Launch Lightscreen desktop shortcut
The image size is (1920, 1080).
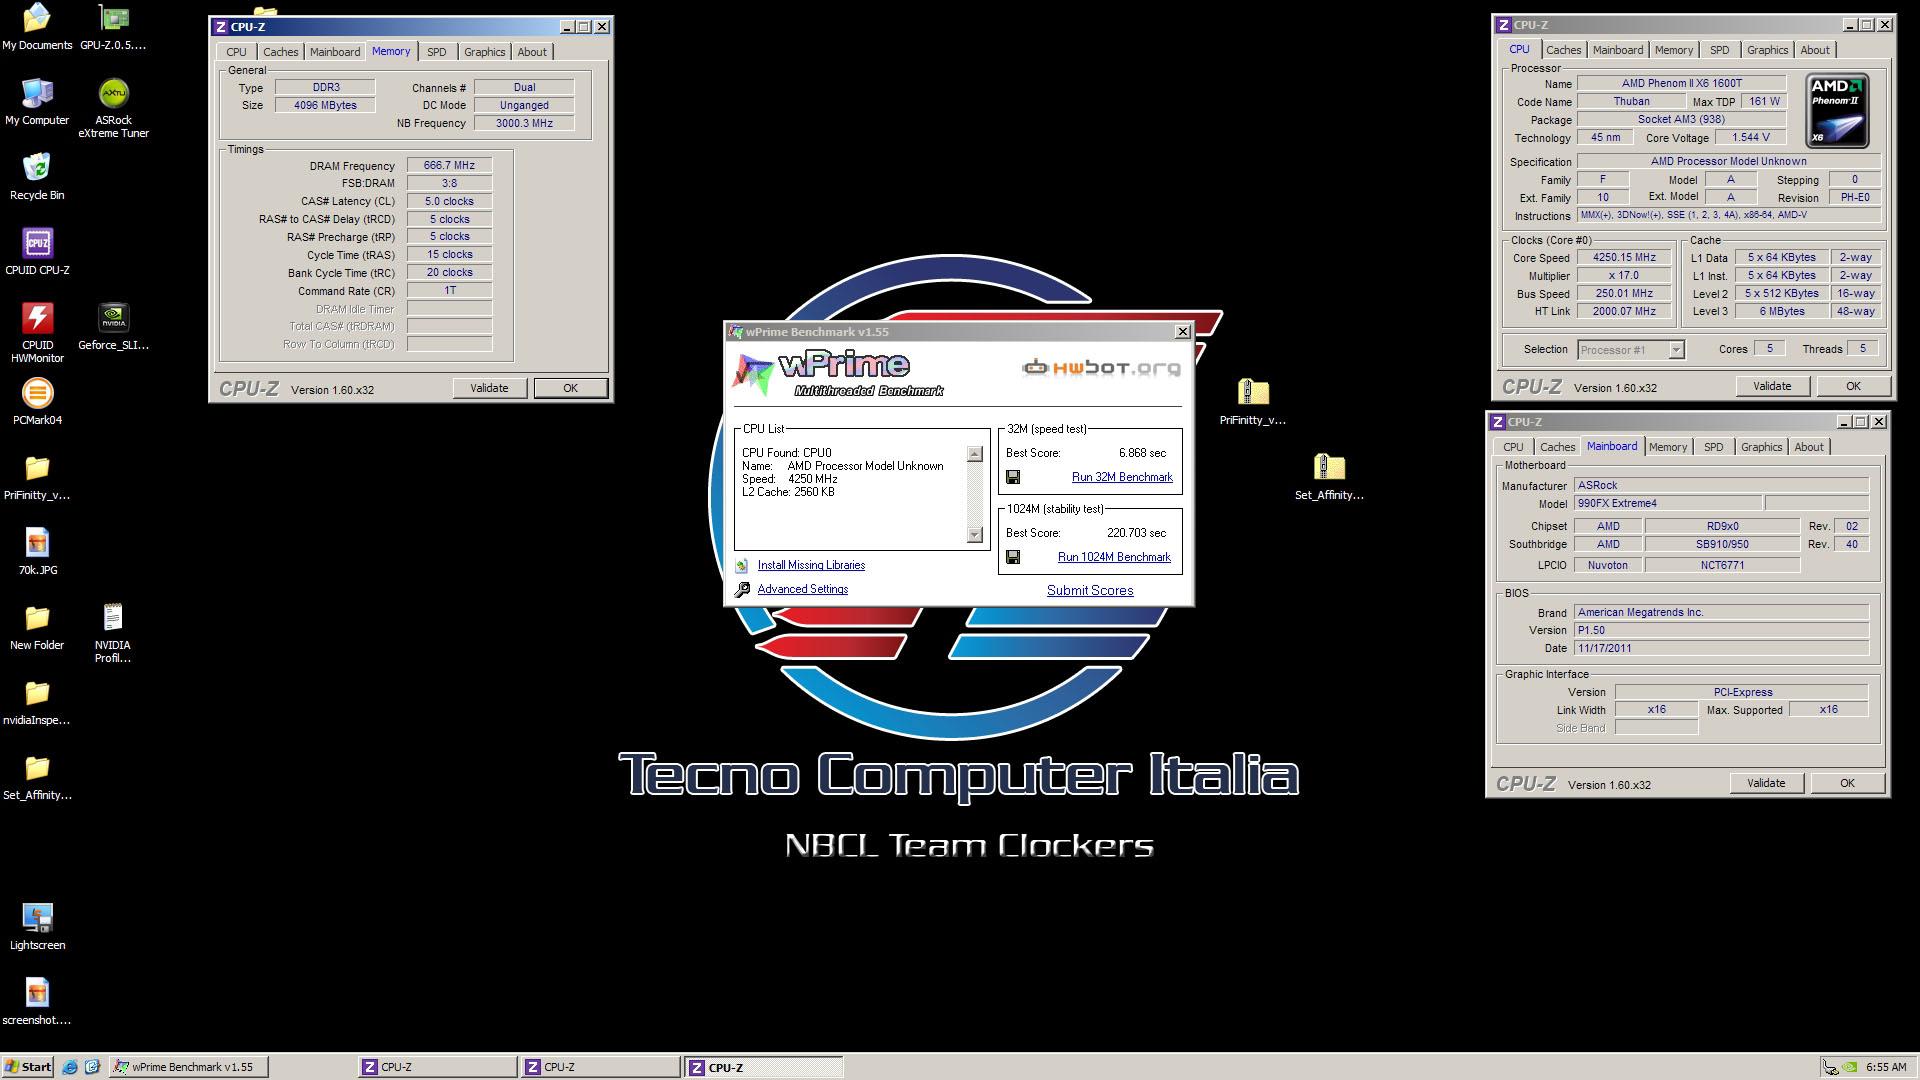tap(37, 927)
